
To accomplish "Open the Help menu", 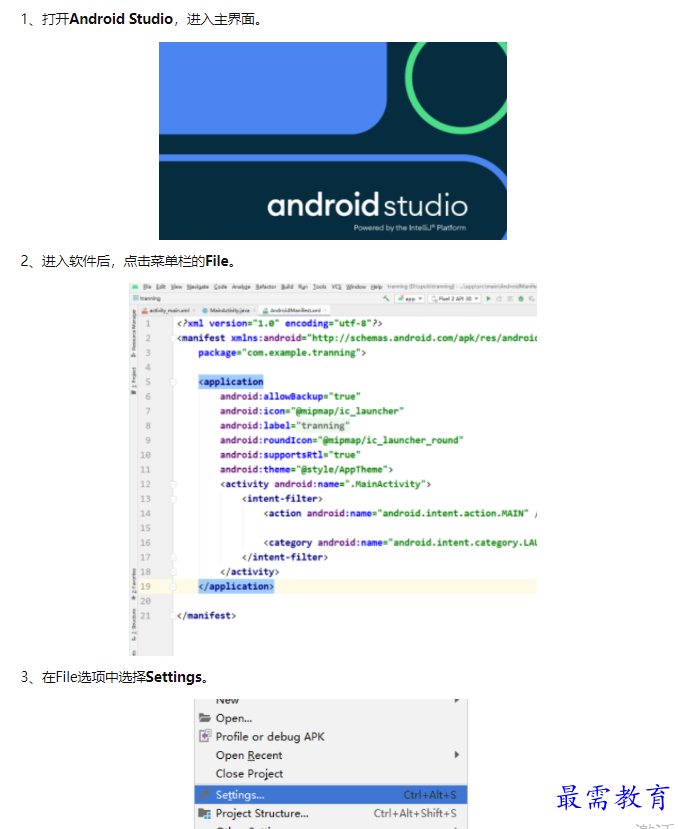I will 377,287.
